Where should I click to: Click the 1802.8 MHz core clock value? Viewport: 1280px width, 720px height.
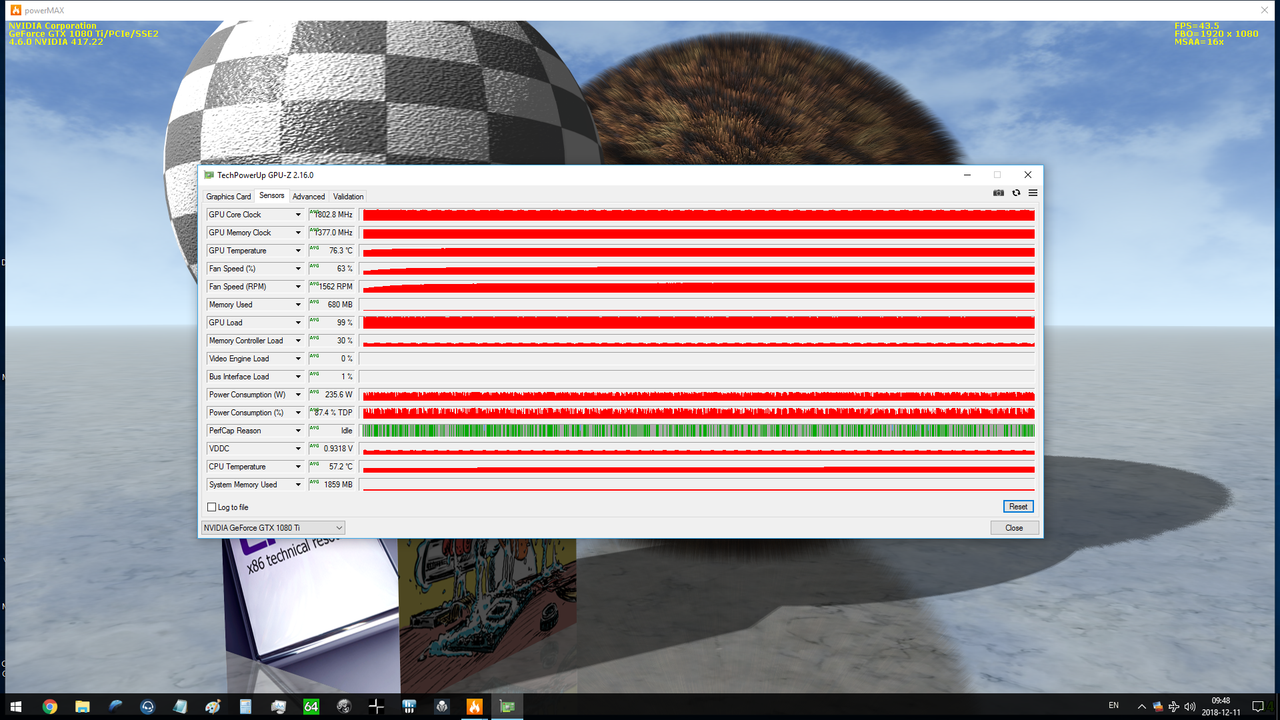[332, 215]
